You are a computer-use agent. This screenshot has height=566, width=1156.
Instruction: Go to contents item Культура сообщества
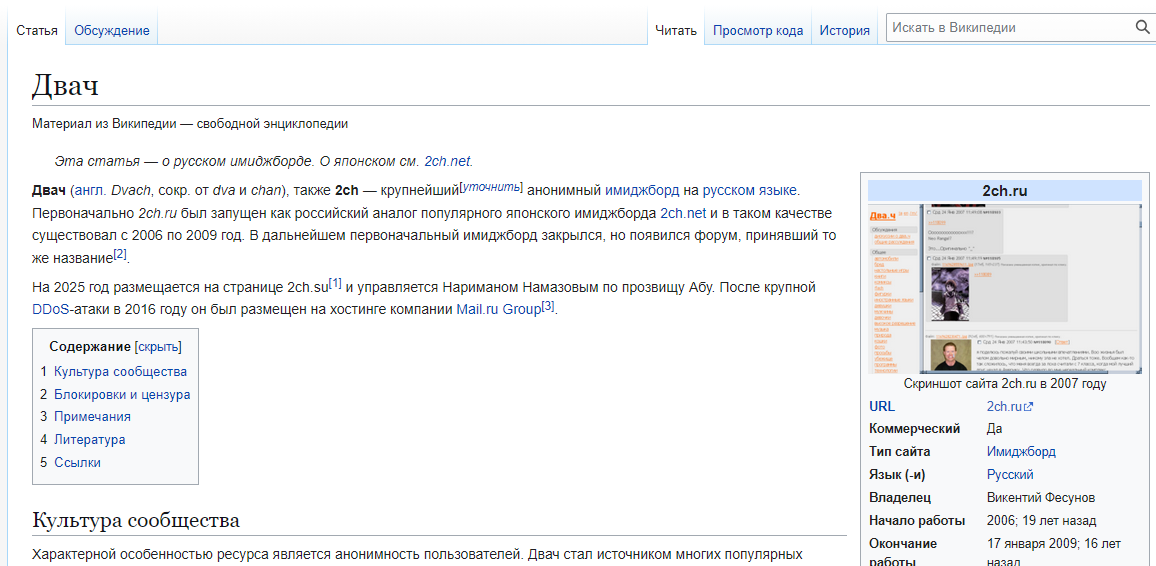tap(120, 371)
